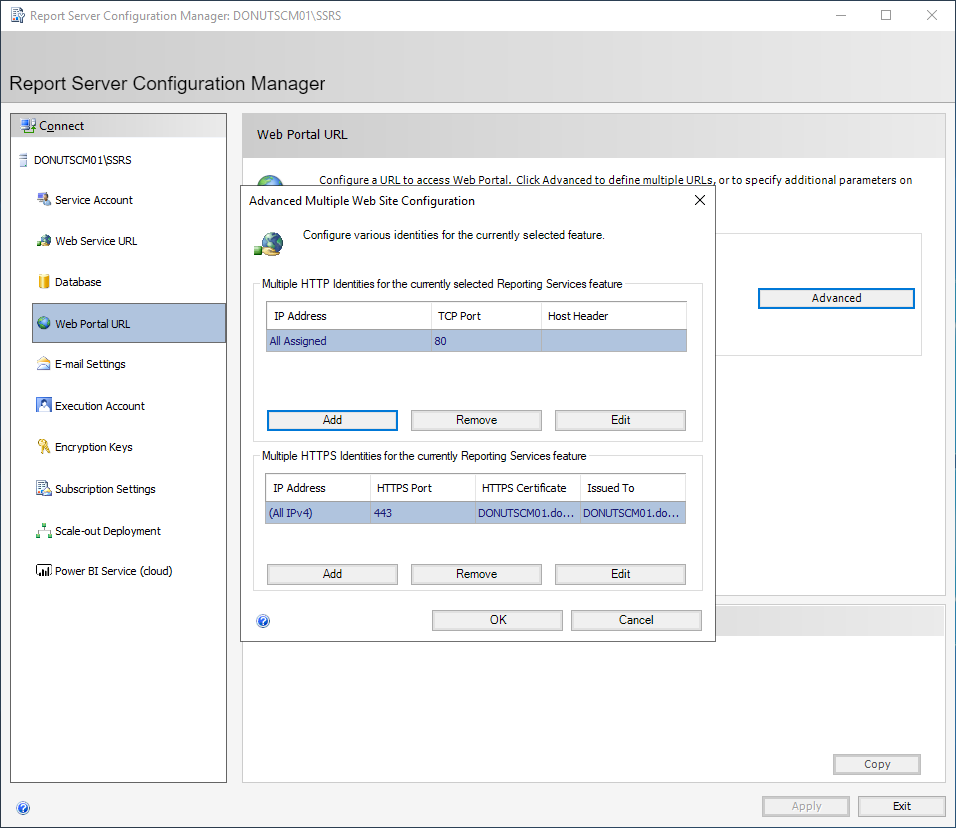Screen dimensions: 956x828
Task: Click the Service Account icon
Action: (43, 199)
